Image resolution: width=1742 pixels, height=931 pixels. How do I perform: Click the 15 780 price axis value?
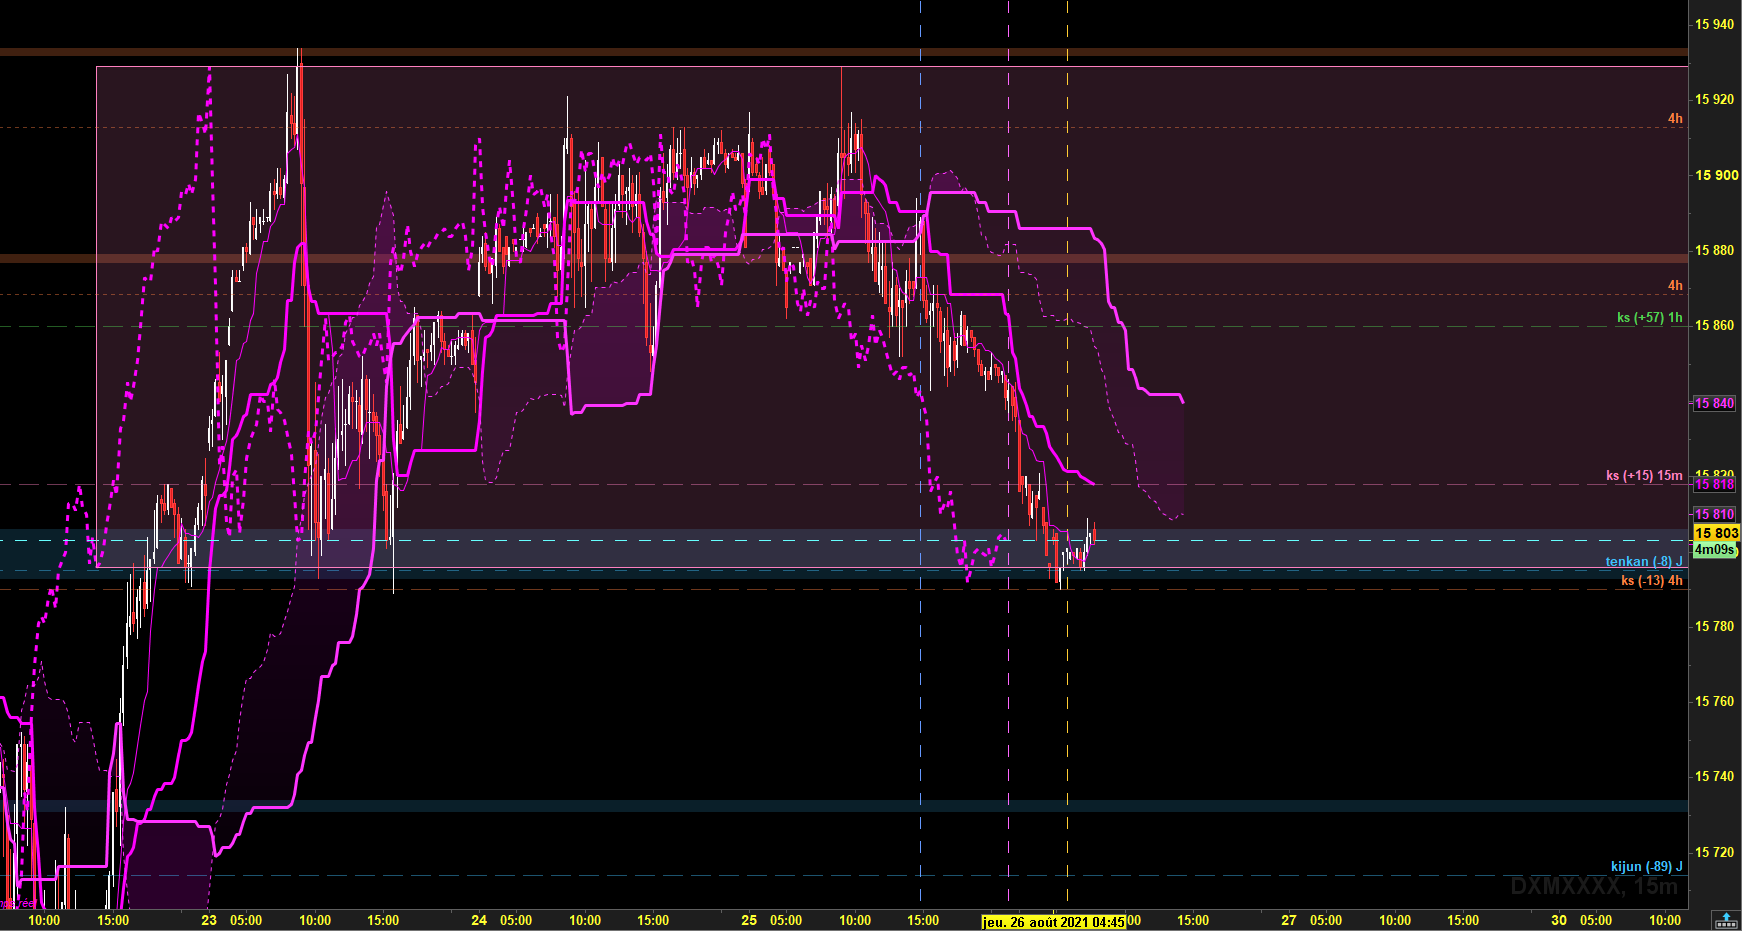tap(1714, 626)
